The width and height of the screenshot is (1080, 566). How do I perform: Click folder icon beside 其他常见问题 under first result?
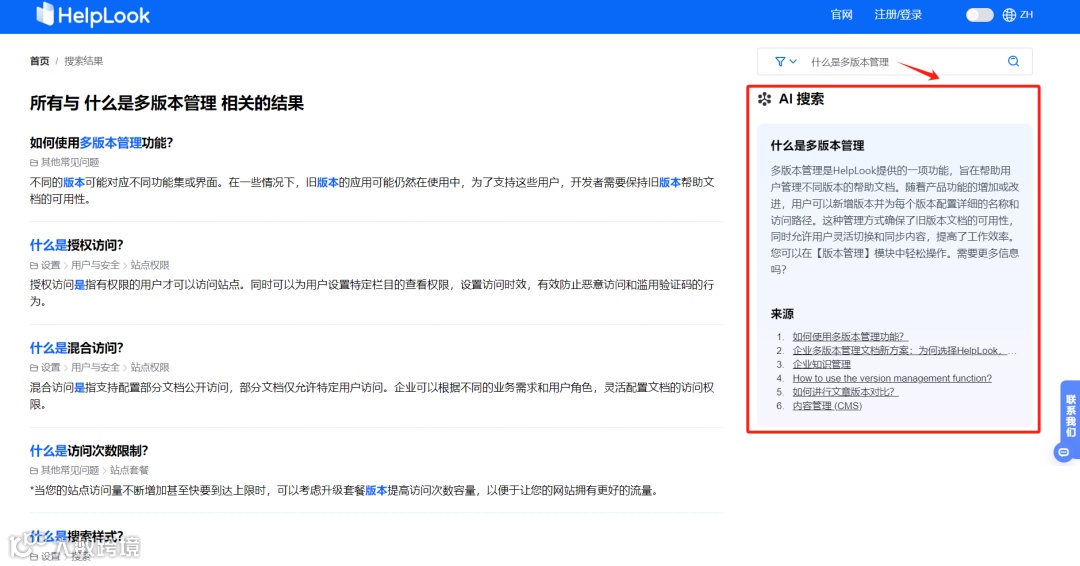33,163
